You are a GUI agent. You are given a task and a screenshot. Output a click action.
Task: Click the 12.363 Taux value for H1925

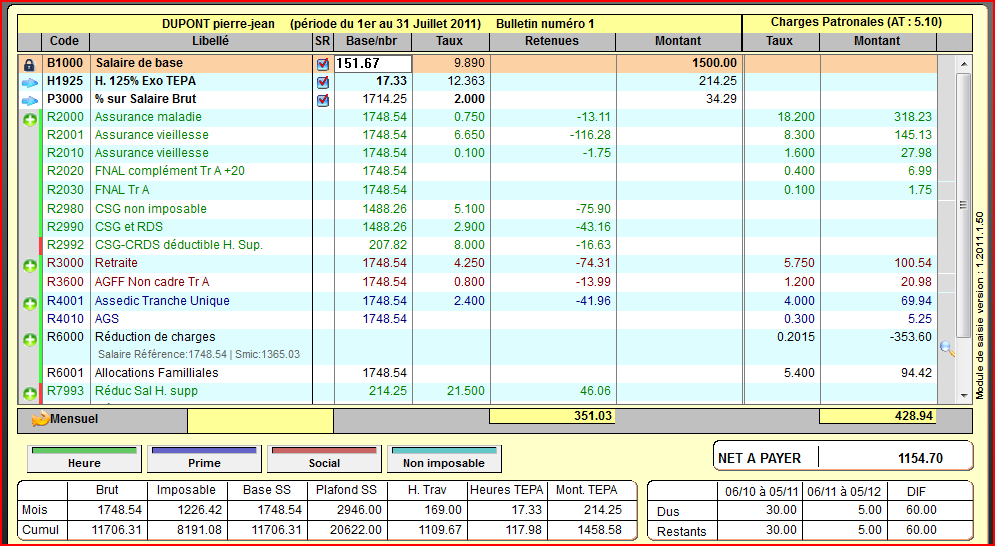click(466, 81)
